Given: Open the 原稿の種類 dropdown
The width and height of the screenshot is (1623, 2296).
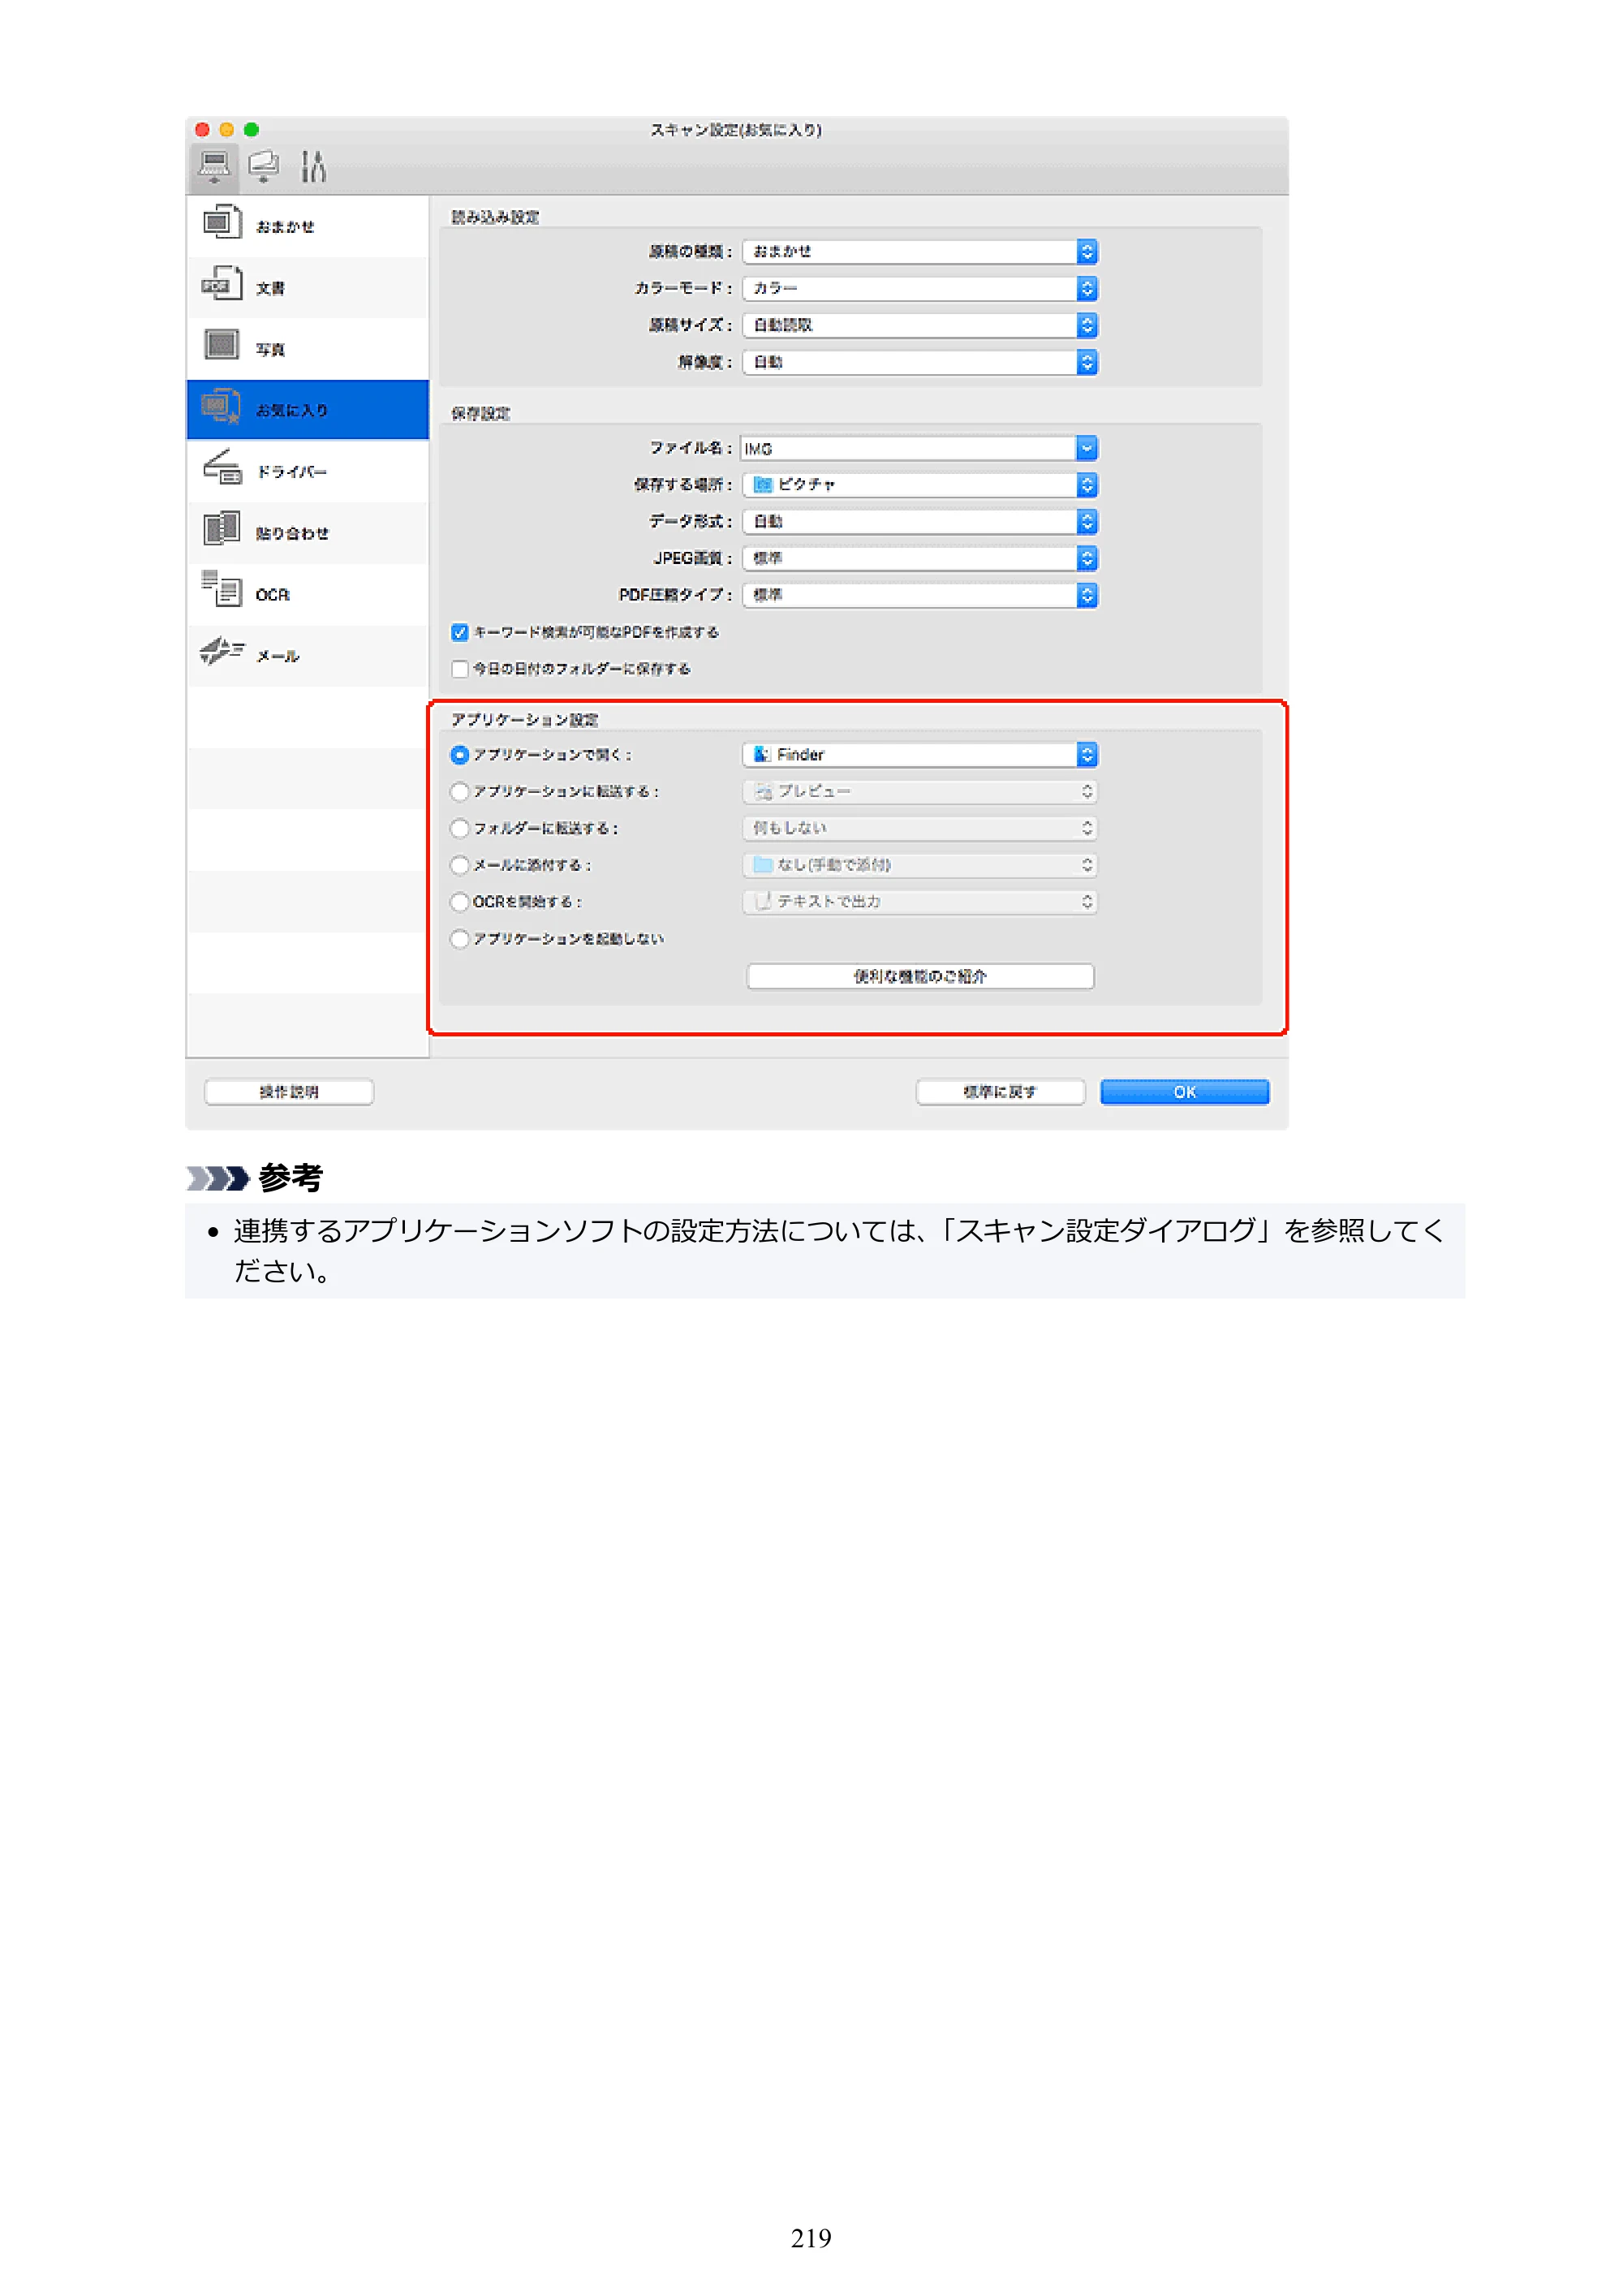Looking at the screenshot, I should click(x=920, y=251).
